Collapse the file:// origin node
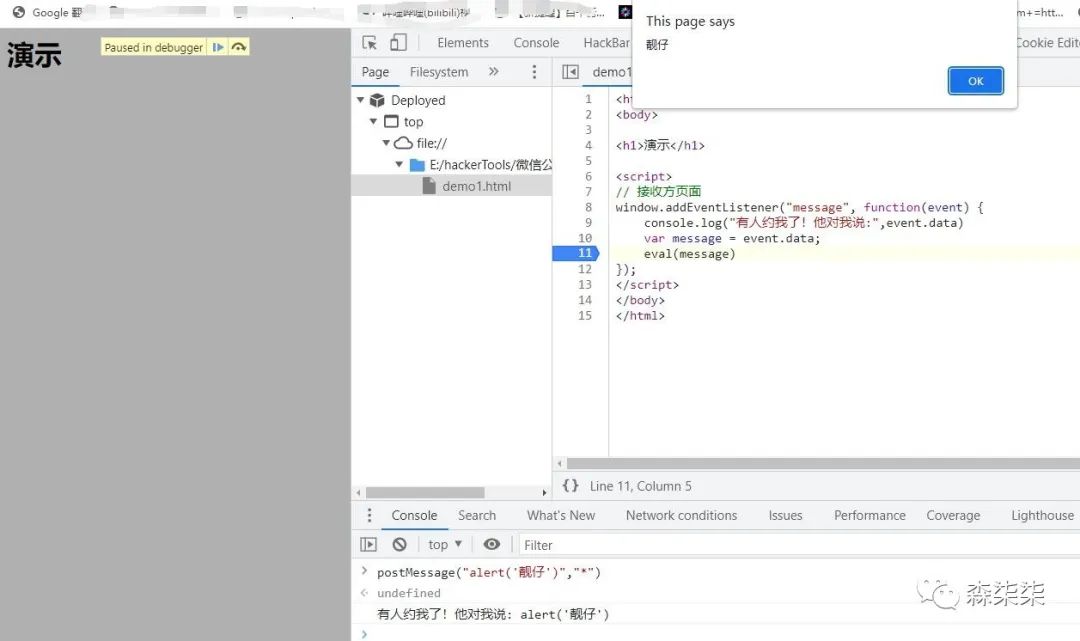The width and height of the screenshot is (1080, 641). pos(386,143)
